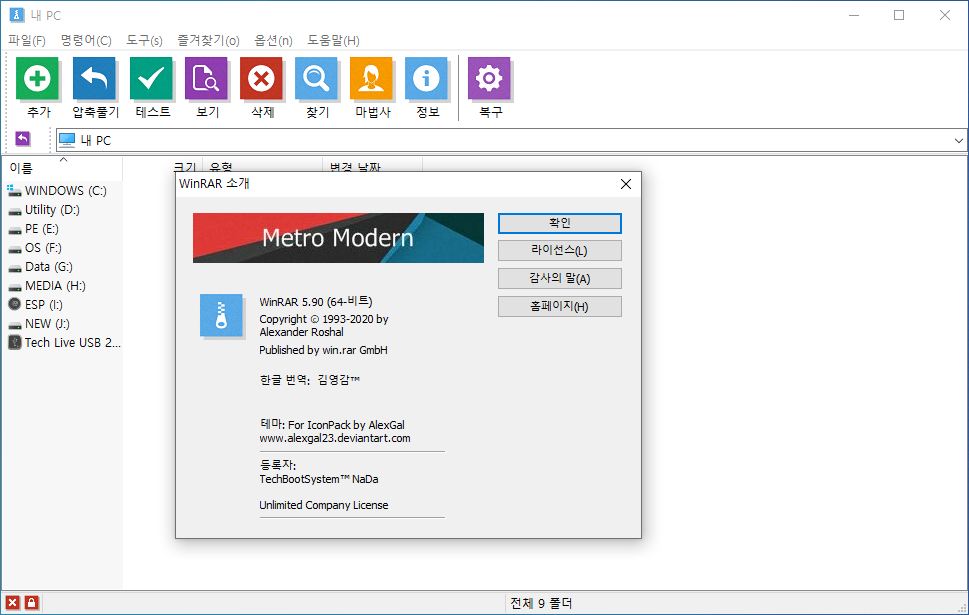
Task: Click the Metro Modern banner image
Action: point(338,238)
